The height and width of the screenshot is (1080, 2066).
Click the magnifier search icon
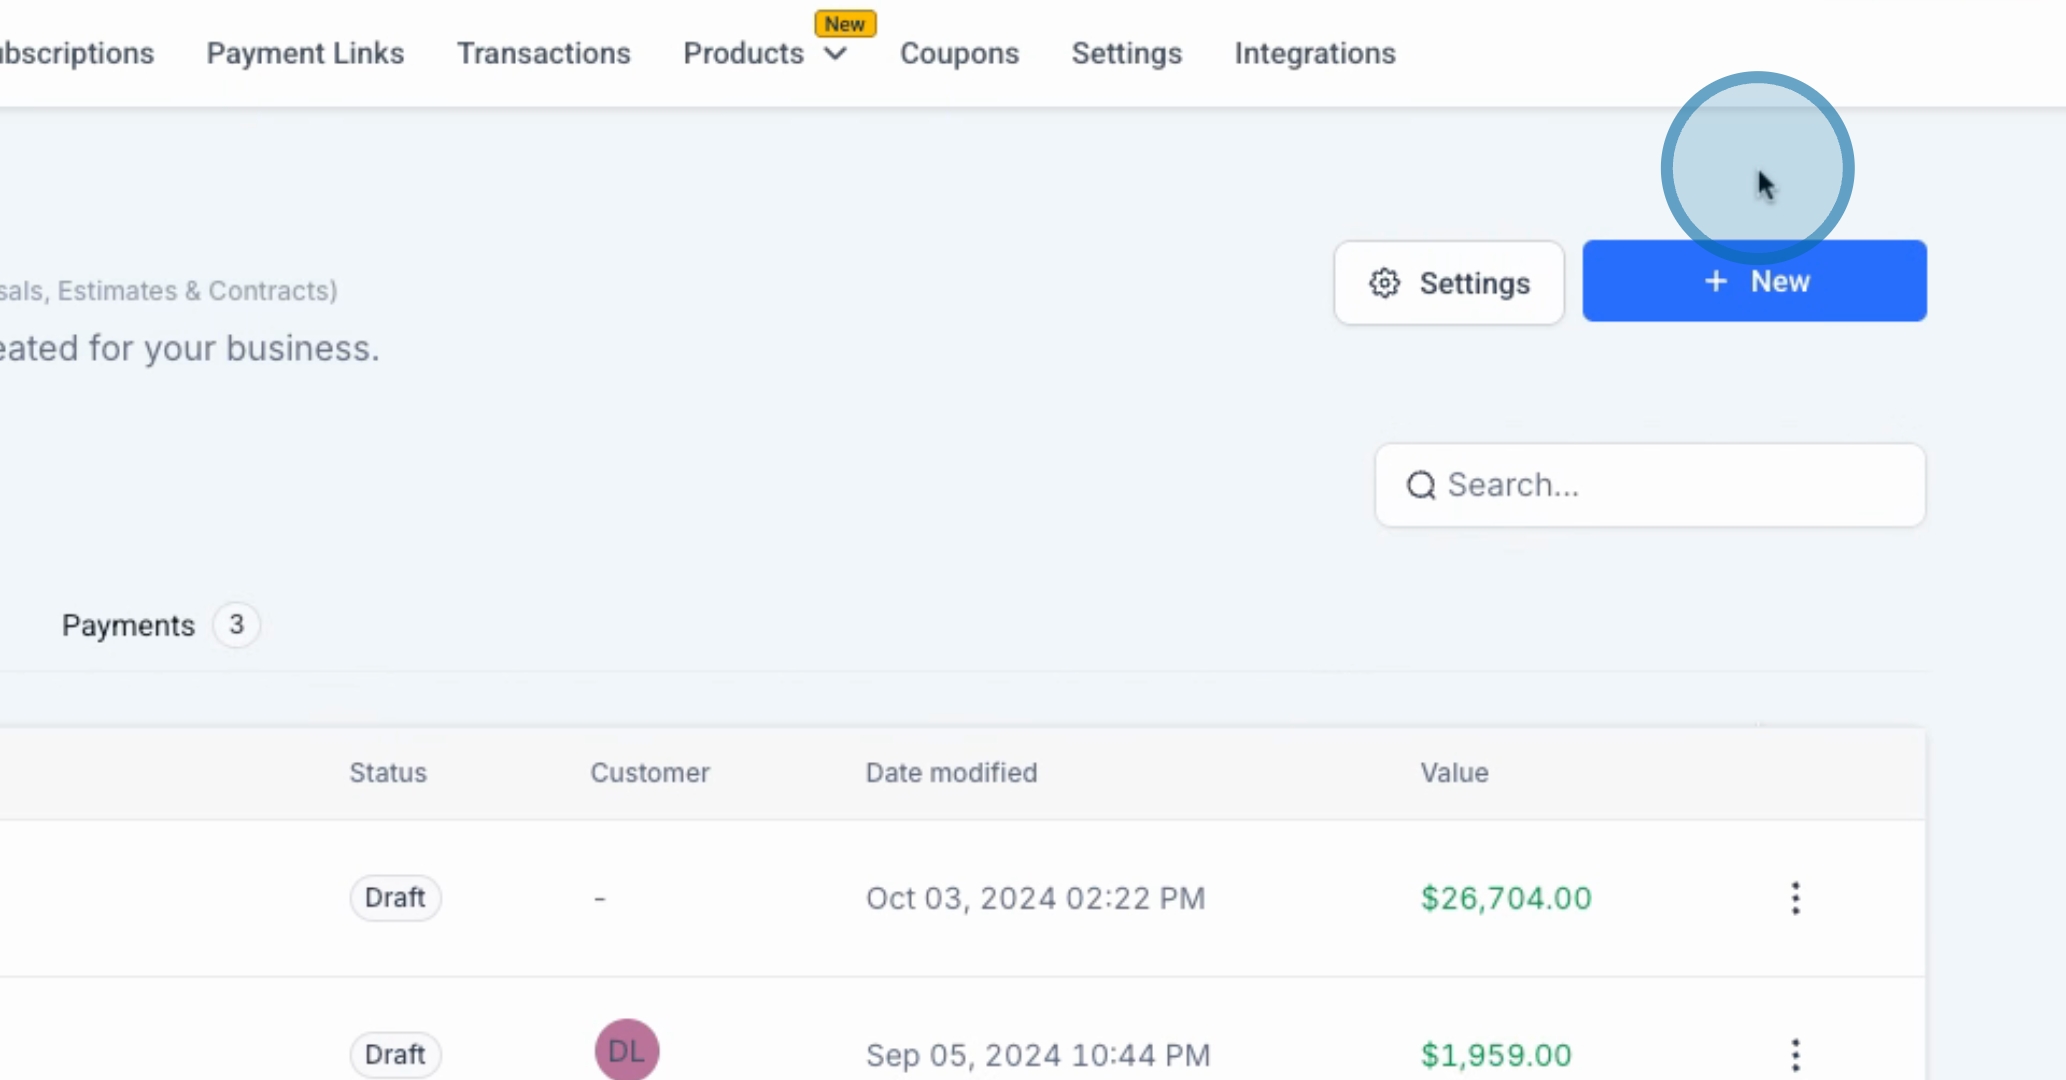[x=1421, y=486]
